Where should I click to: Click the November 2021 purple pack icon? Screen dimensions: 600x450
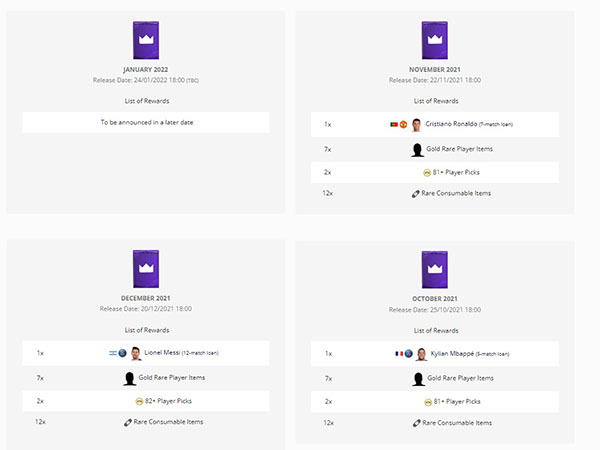pyautogui.click(x=435, y=40)
